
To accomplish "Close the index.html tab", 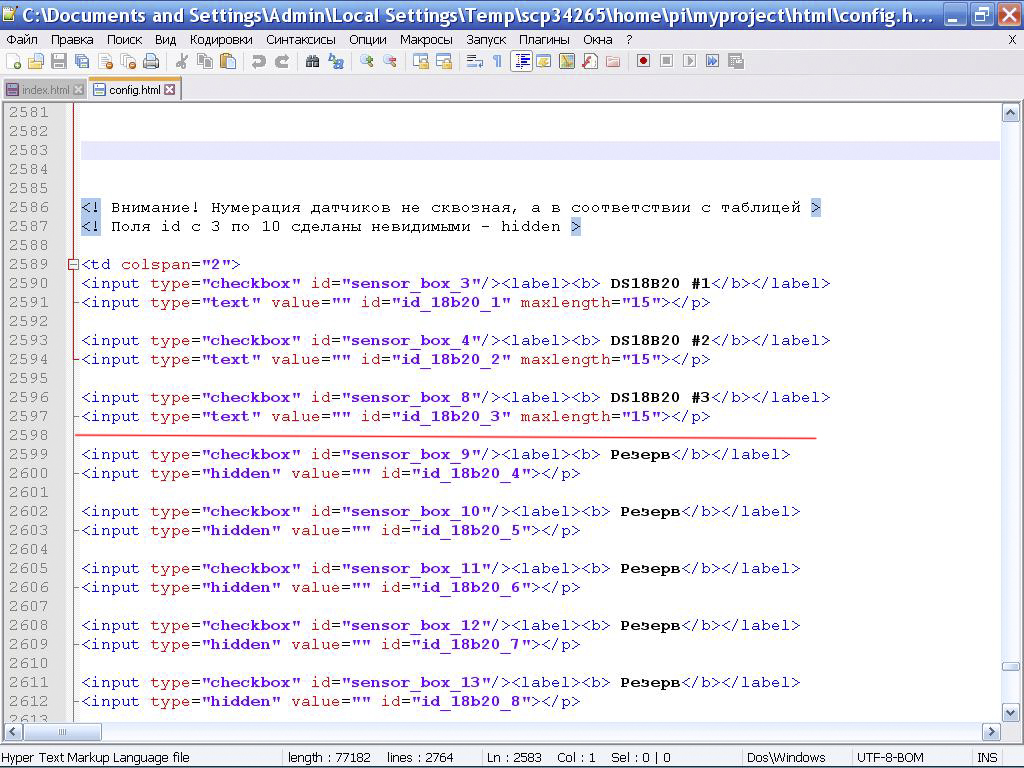I will [78, 90].
